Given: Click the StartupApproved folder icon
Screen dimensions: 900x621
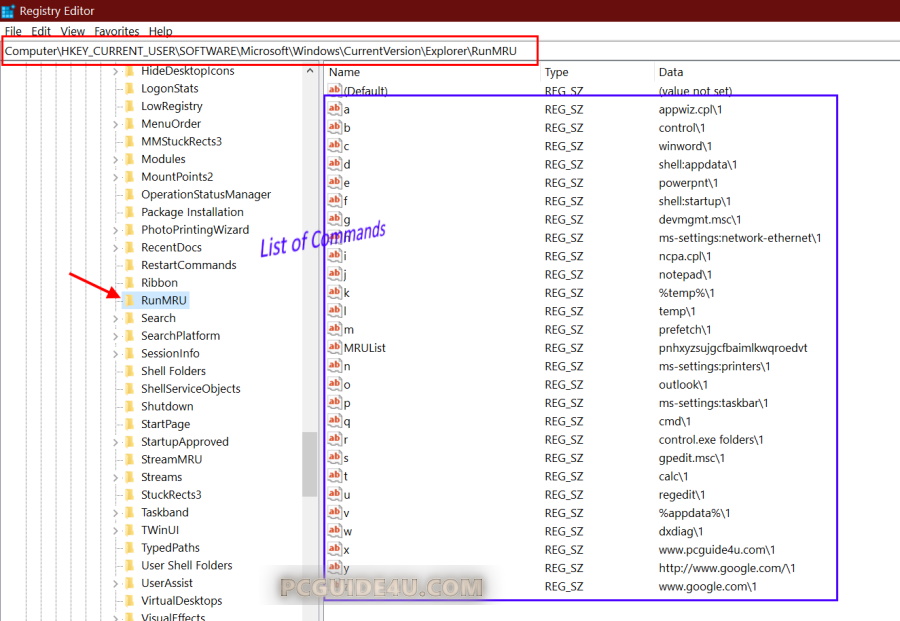Looking at the screenshot, I should click(129, 442).
